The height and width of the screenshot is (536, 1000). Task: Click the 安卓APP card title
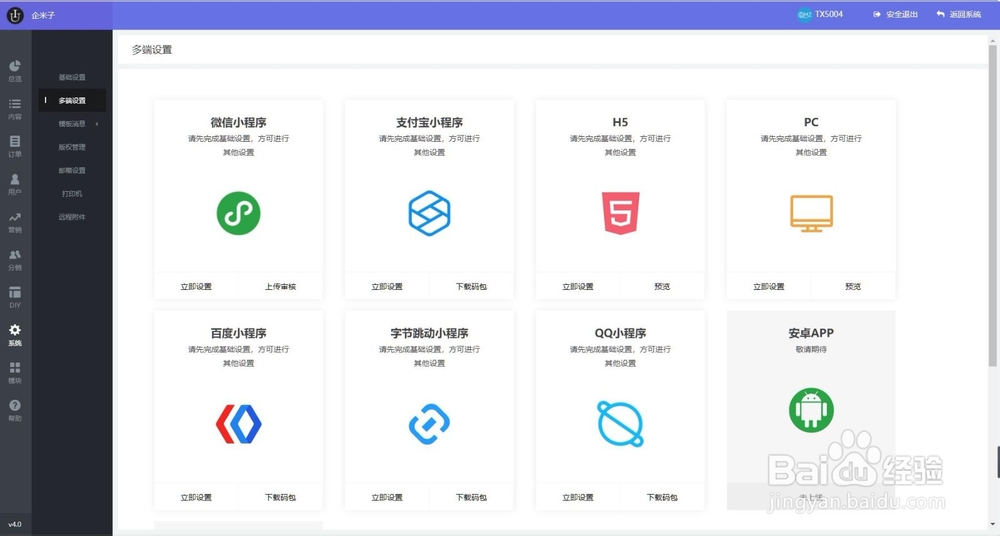811,333
